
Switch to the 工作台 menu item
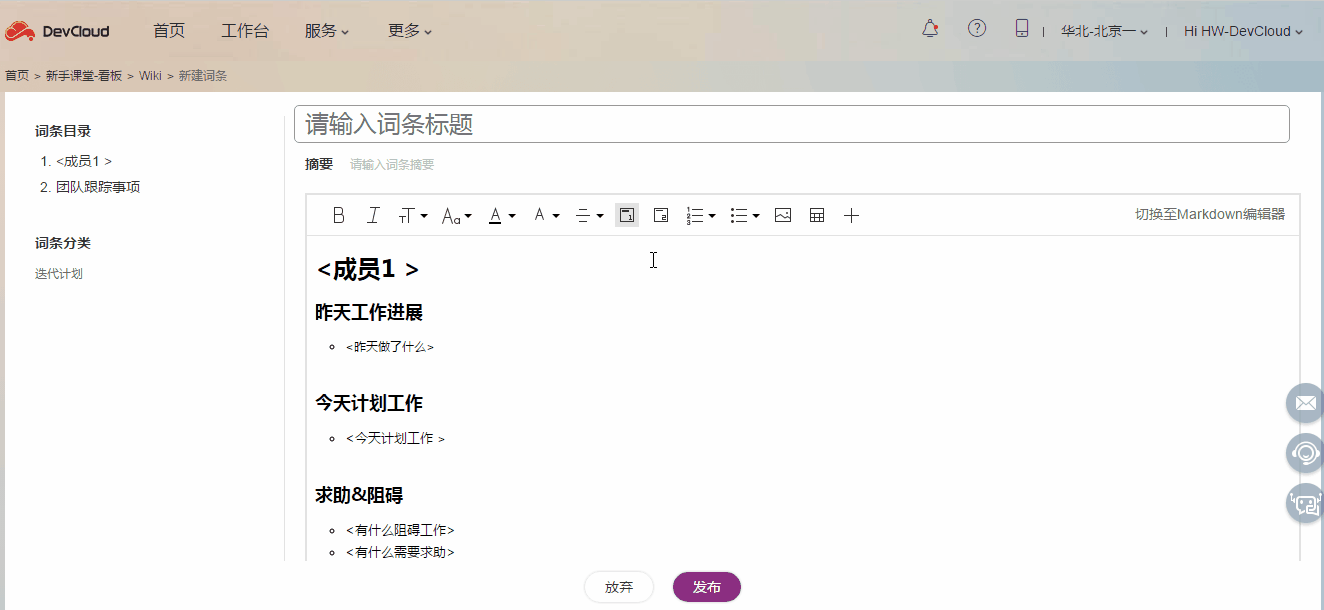(x=245, y=31)
